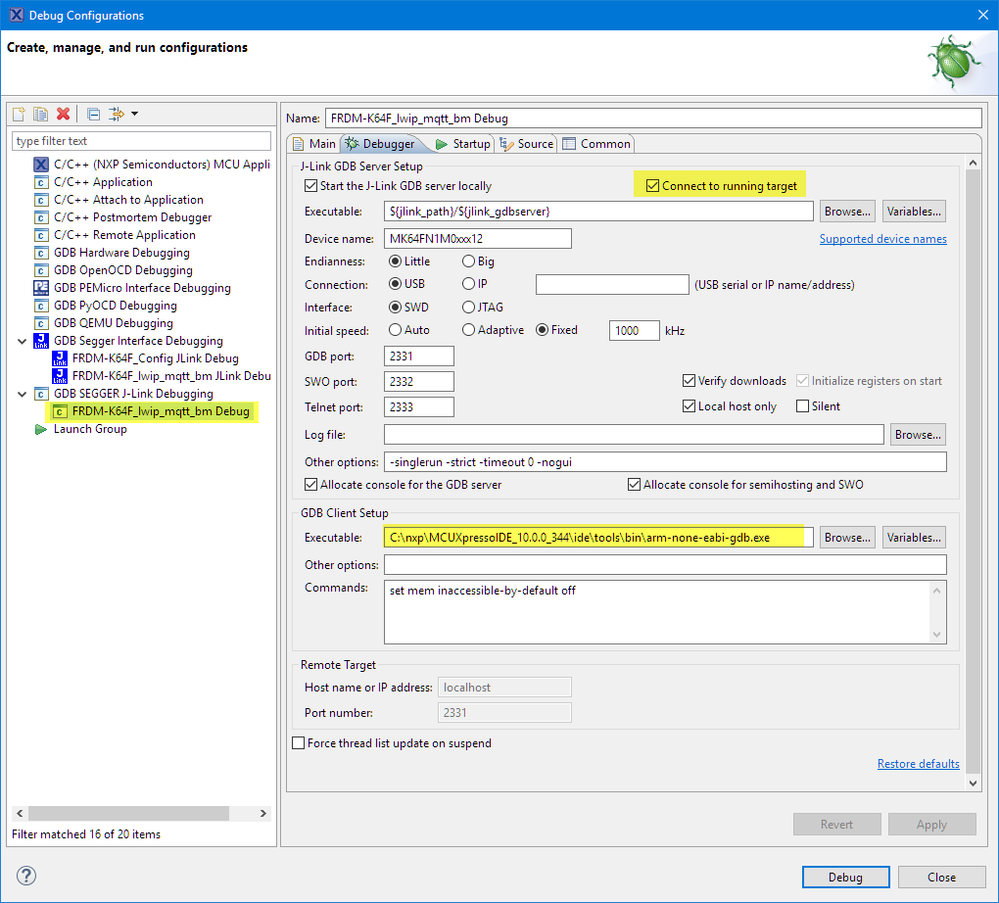This screenshot has width=999, height=903.
Task: Open FRDM-K64F_lwip_mqtt_bm JLink Debug configuration
Action: [171, 376]
